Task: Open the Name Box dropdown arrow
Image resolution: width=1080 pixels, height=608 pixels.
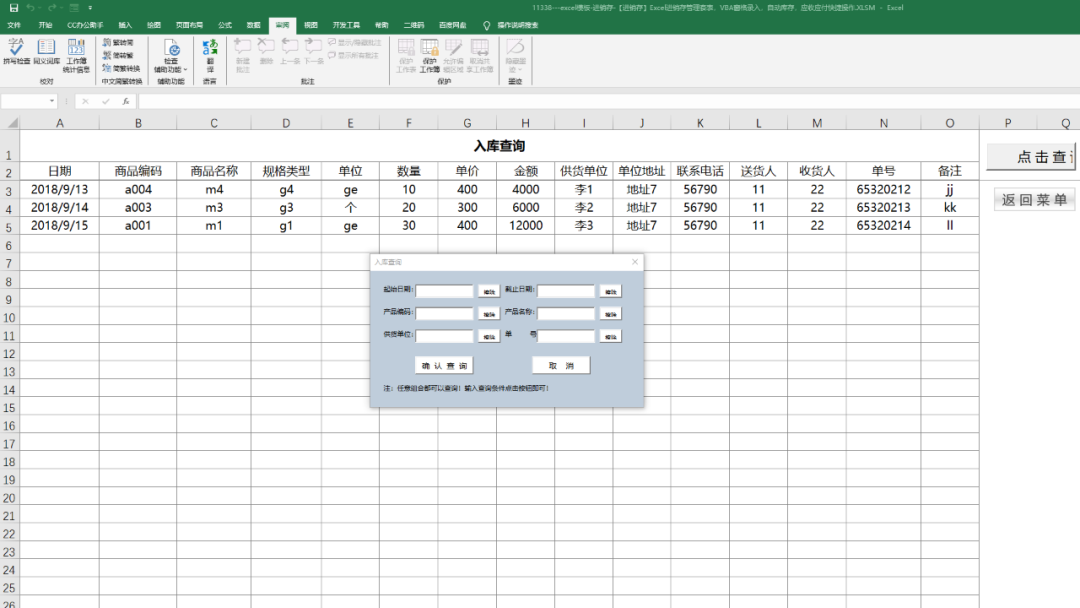Action: click(52, 101)
